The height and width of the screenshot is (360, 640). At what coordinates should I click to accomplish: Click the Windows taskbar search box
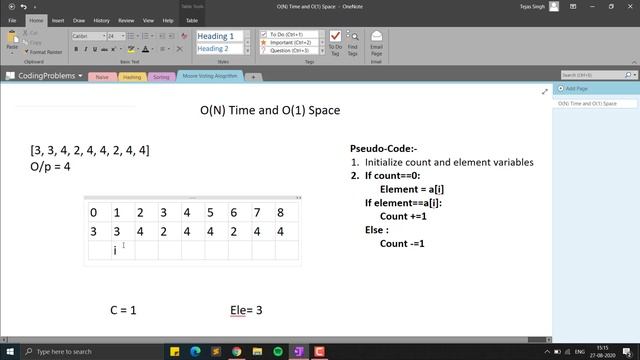(x=92, y=351)
